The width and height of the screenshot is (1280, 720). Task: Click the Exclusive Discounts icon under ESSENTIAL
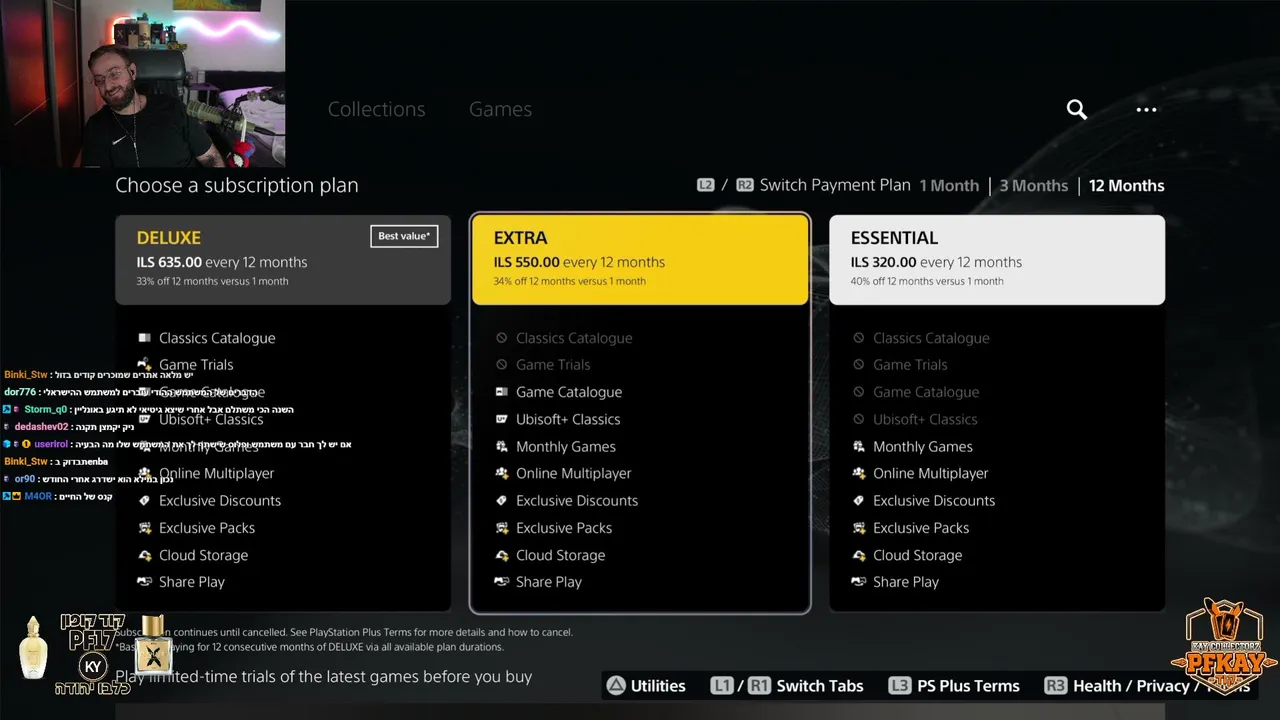859,500
